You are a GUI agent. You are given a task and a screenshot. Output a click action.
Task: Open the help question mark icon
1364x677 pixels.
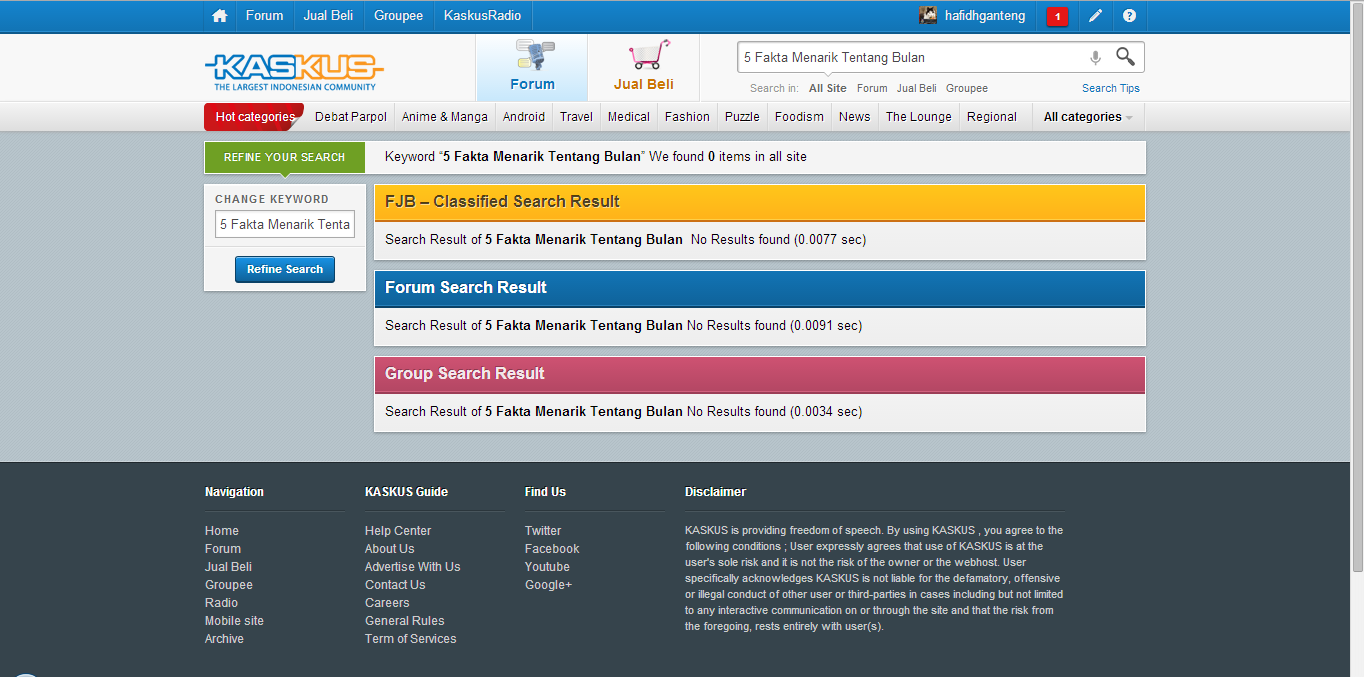click(1129, 16)
